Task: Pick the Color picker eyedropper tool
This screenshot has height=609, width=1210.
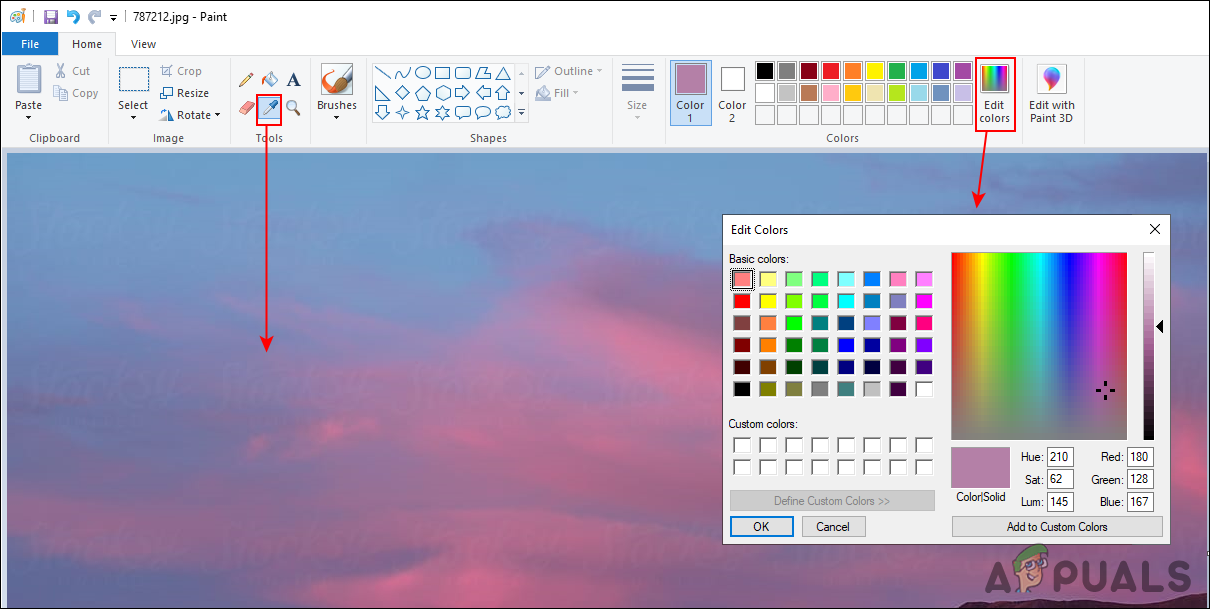Action: pyautogui.click(x=269, y=107)
